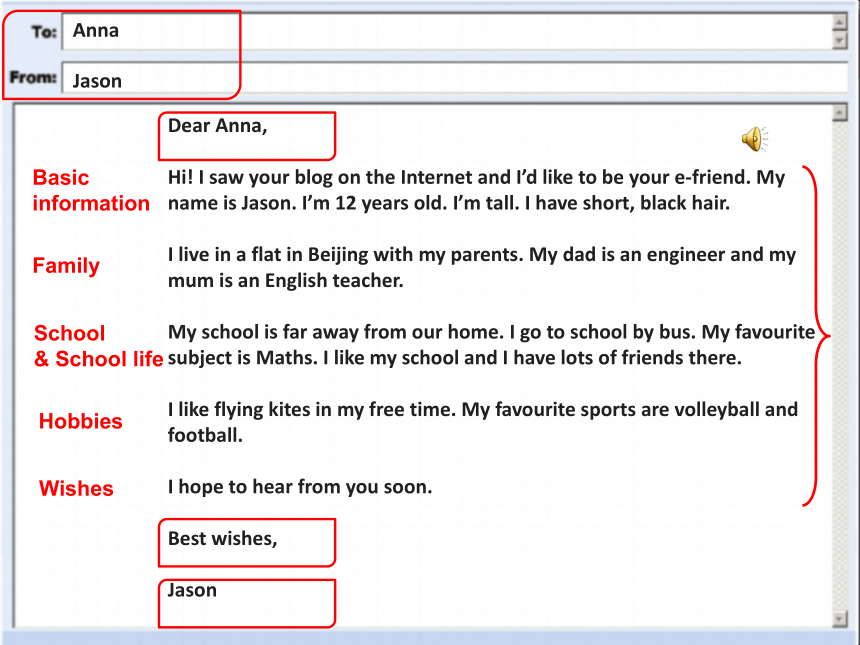The width and height of the screenshot is (860, 645).
Task: Click the greeting 'Dear Anna,'
Action: (217, 126)
